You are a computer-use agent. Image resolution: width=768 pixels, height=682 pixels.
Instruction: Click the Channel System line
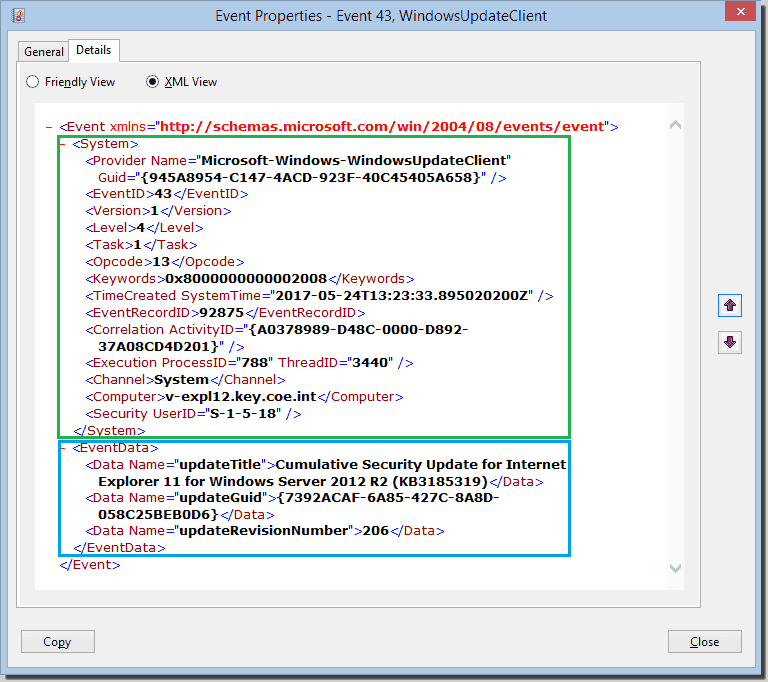(185, 380)
